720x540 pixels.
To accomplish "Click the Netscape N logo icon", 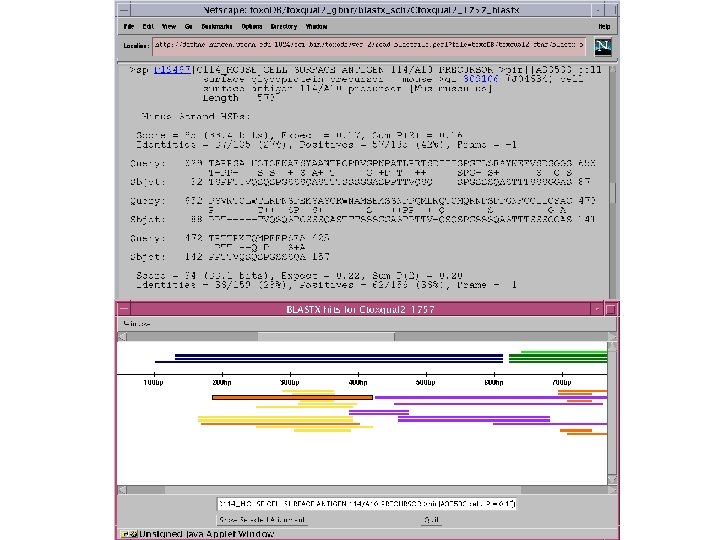I will tap(602, 46).
